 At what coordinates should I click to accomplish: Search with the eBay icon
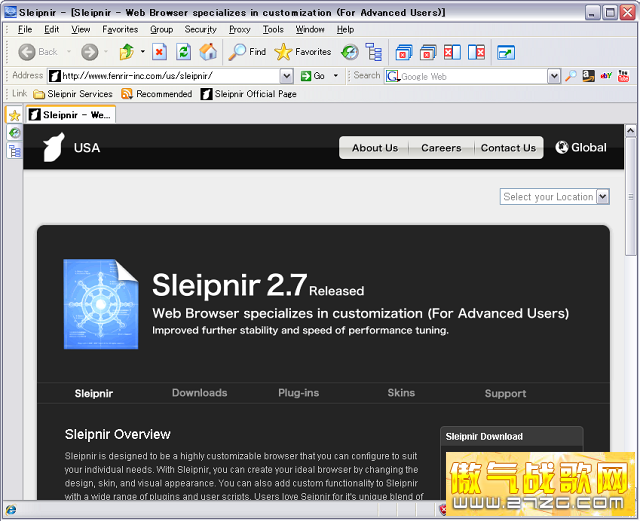606,76
